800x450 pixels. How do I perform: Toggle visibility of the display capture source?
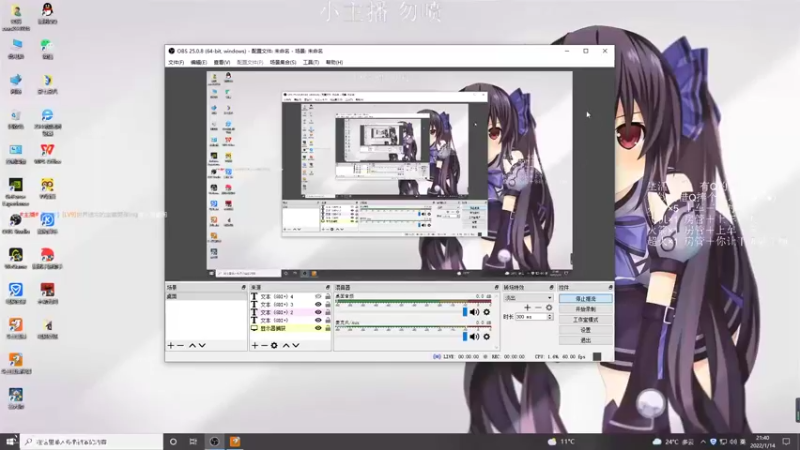pyautogui.click(x=318, y=328)
